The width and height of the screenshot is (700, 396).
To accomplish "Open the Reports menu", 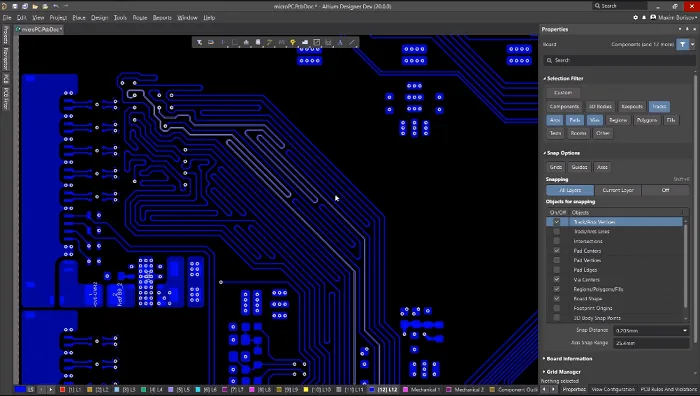I will (x=162, y=17).
